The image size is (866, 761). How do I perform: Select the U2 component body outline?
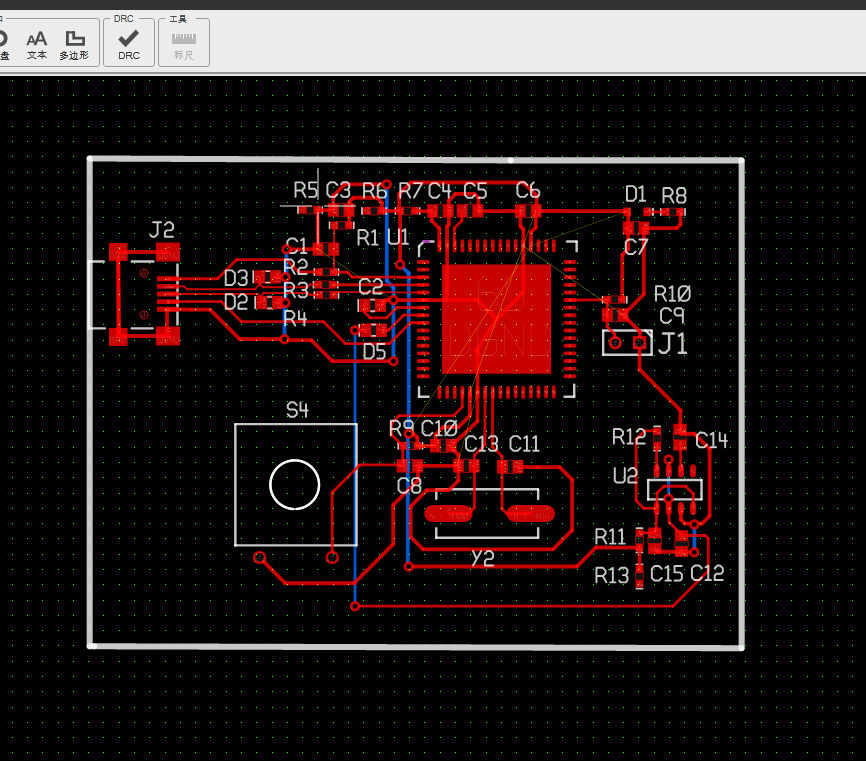tap(674, 489)
